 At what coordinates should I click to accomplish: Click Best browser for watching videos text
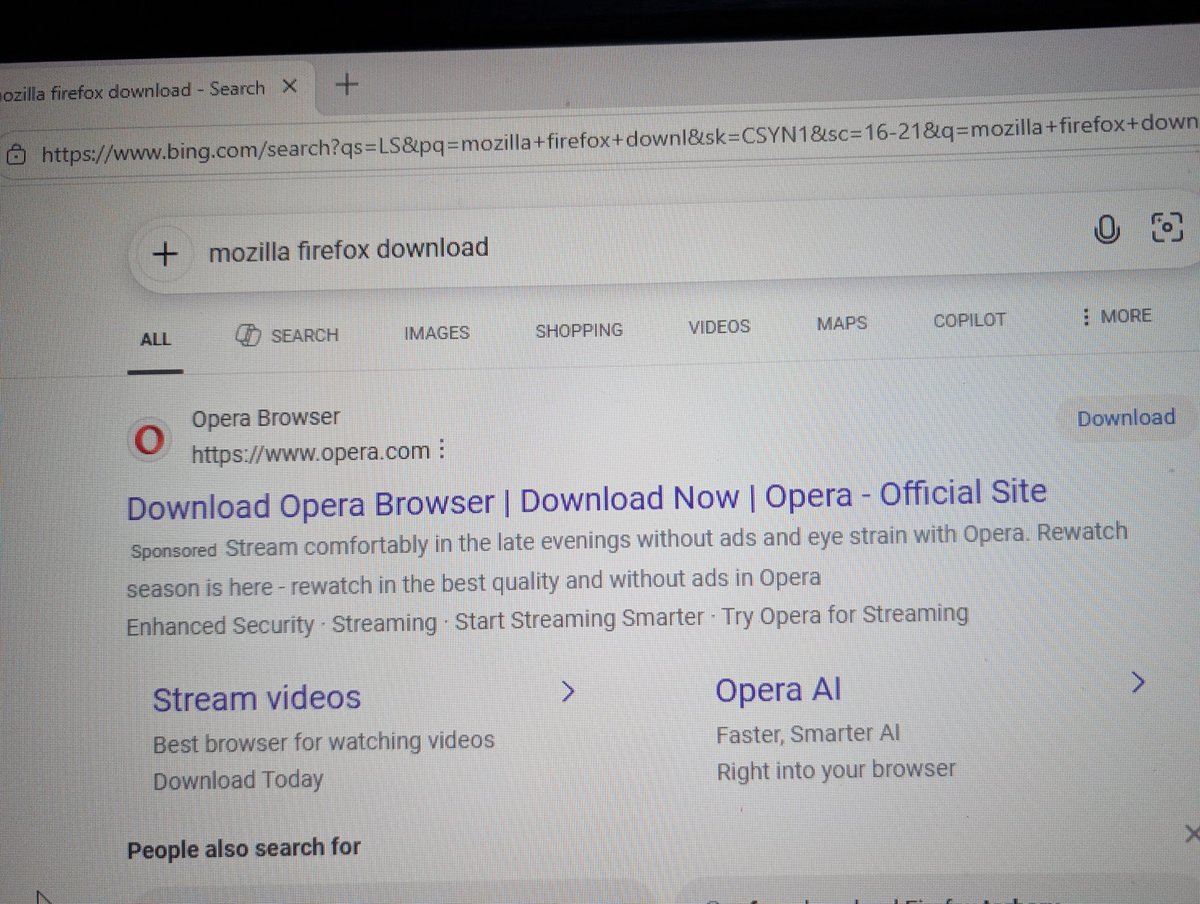pyautogui.click(x=323, y=742)
